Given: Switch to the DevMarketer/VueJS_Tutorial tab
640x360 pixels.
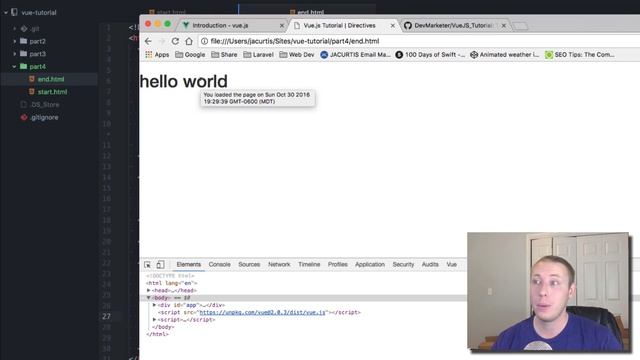Looking at the screenshot, I should tap(453, 25).
